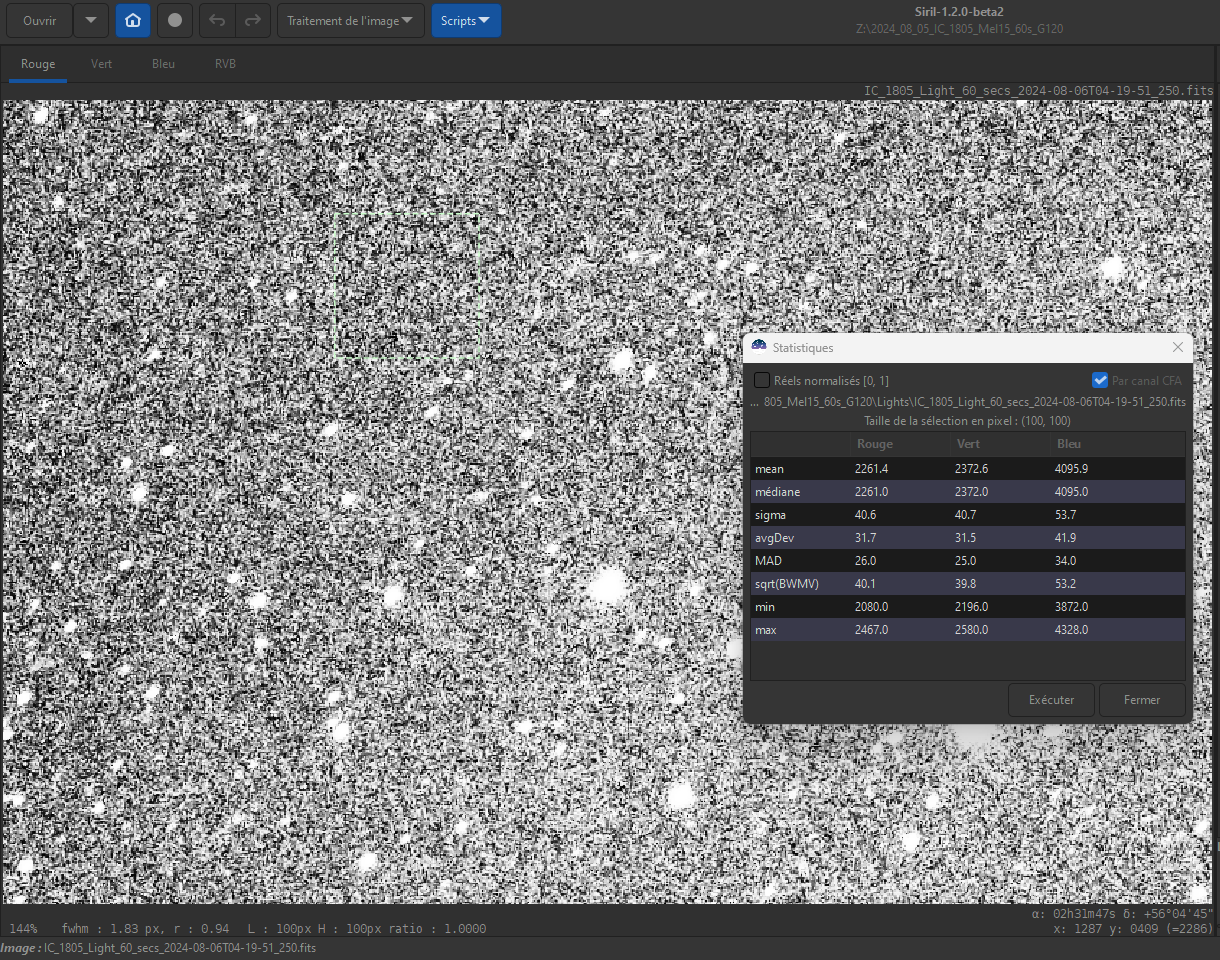The height and width of the screenshot is (960, 1220).
Task: Select the min row label
Action: click(x=765, y=607)
